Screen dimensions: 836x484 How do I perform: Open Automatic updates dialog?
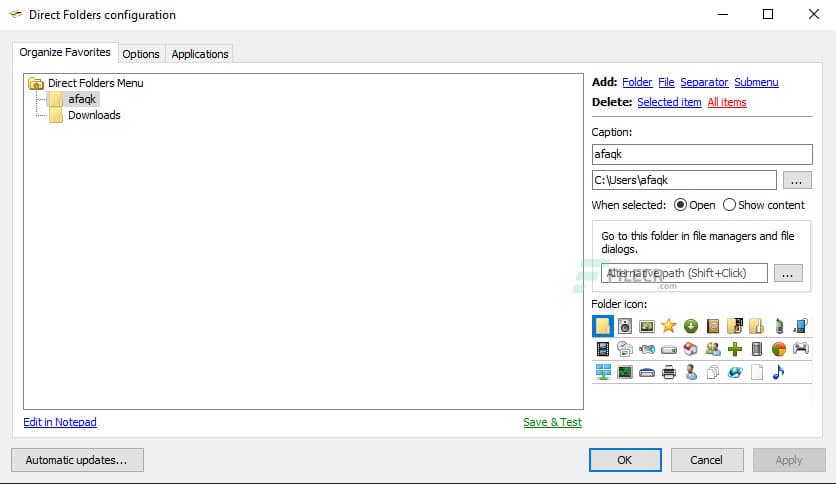point(77,460)
